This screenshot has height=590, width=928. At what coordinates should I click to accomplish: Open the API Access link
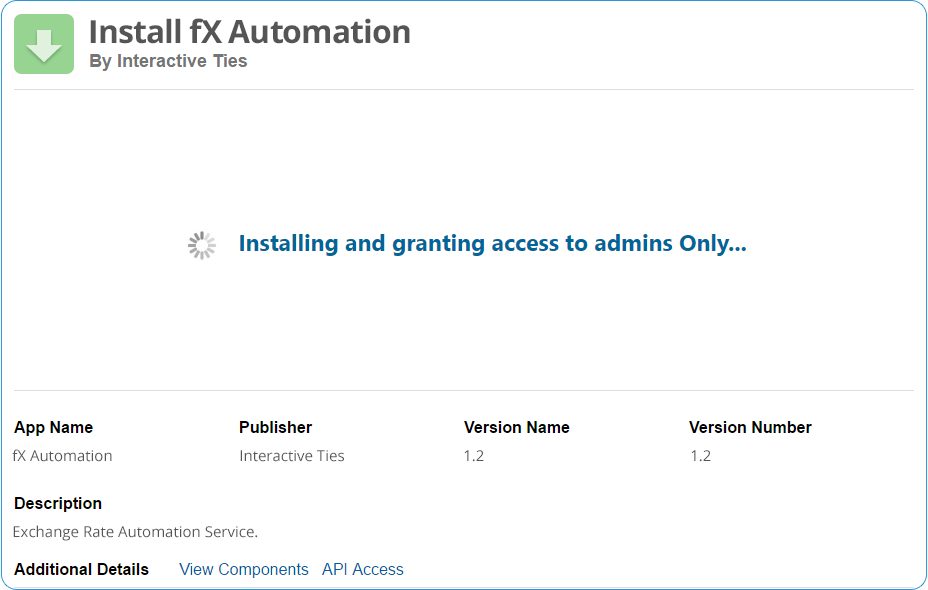coord(363,569)
